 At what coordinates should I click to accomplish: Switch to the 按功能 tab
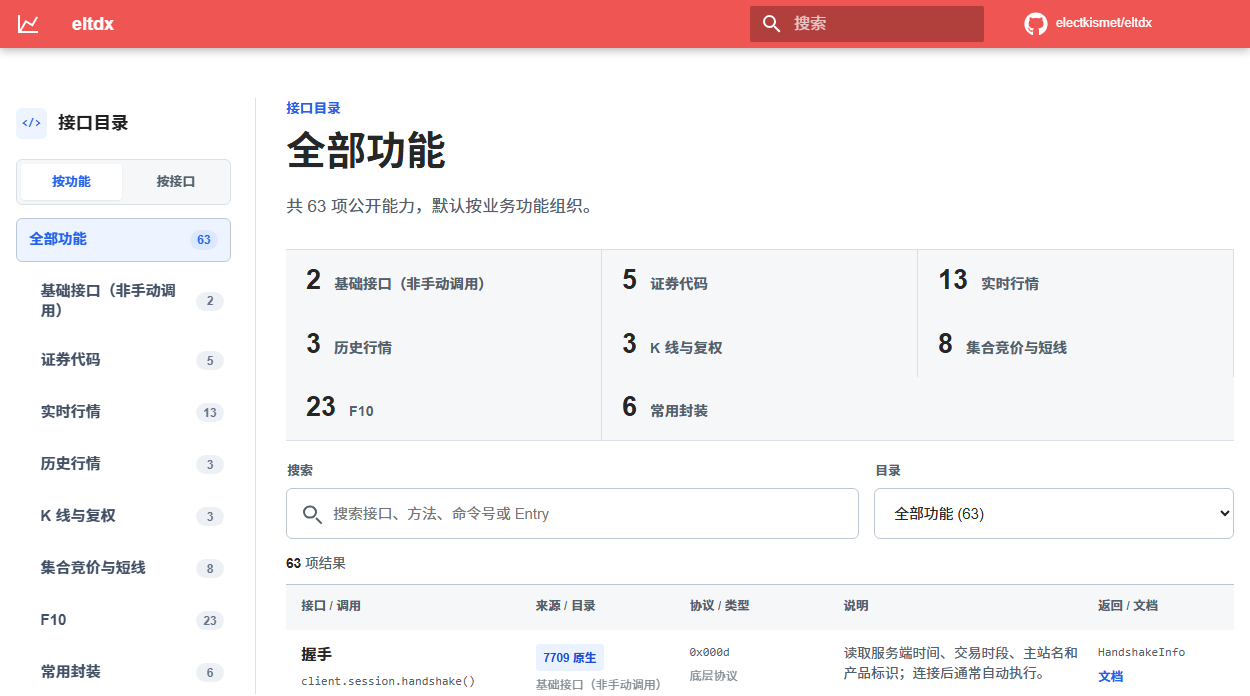click(x=72, y=182)
